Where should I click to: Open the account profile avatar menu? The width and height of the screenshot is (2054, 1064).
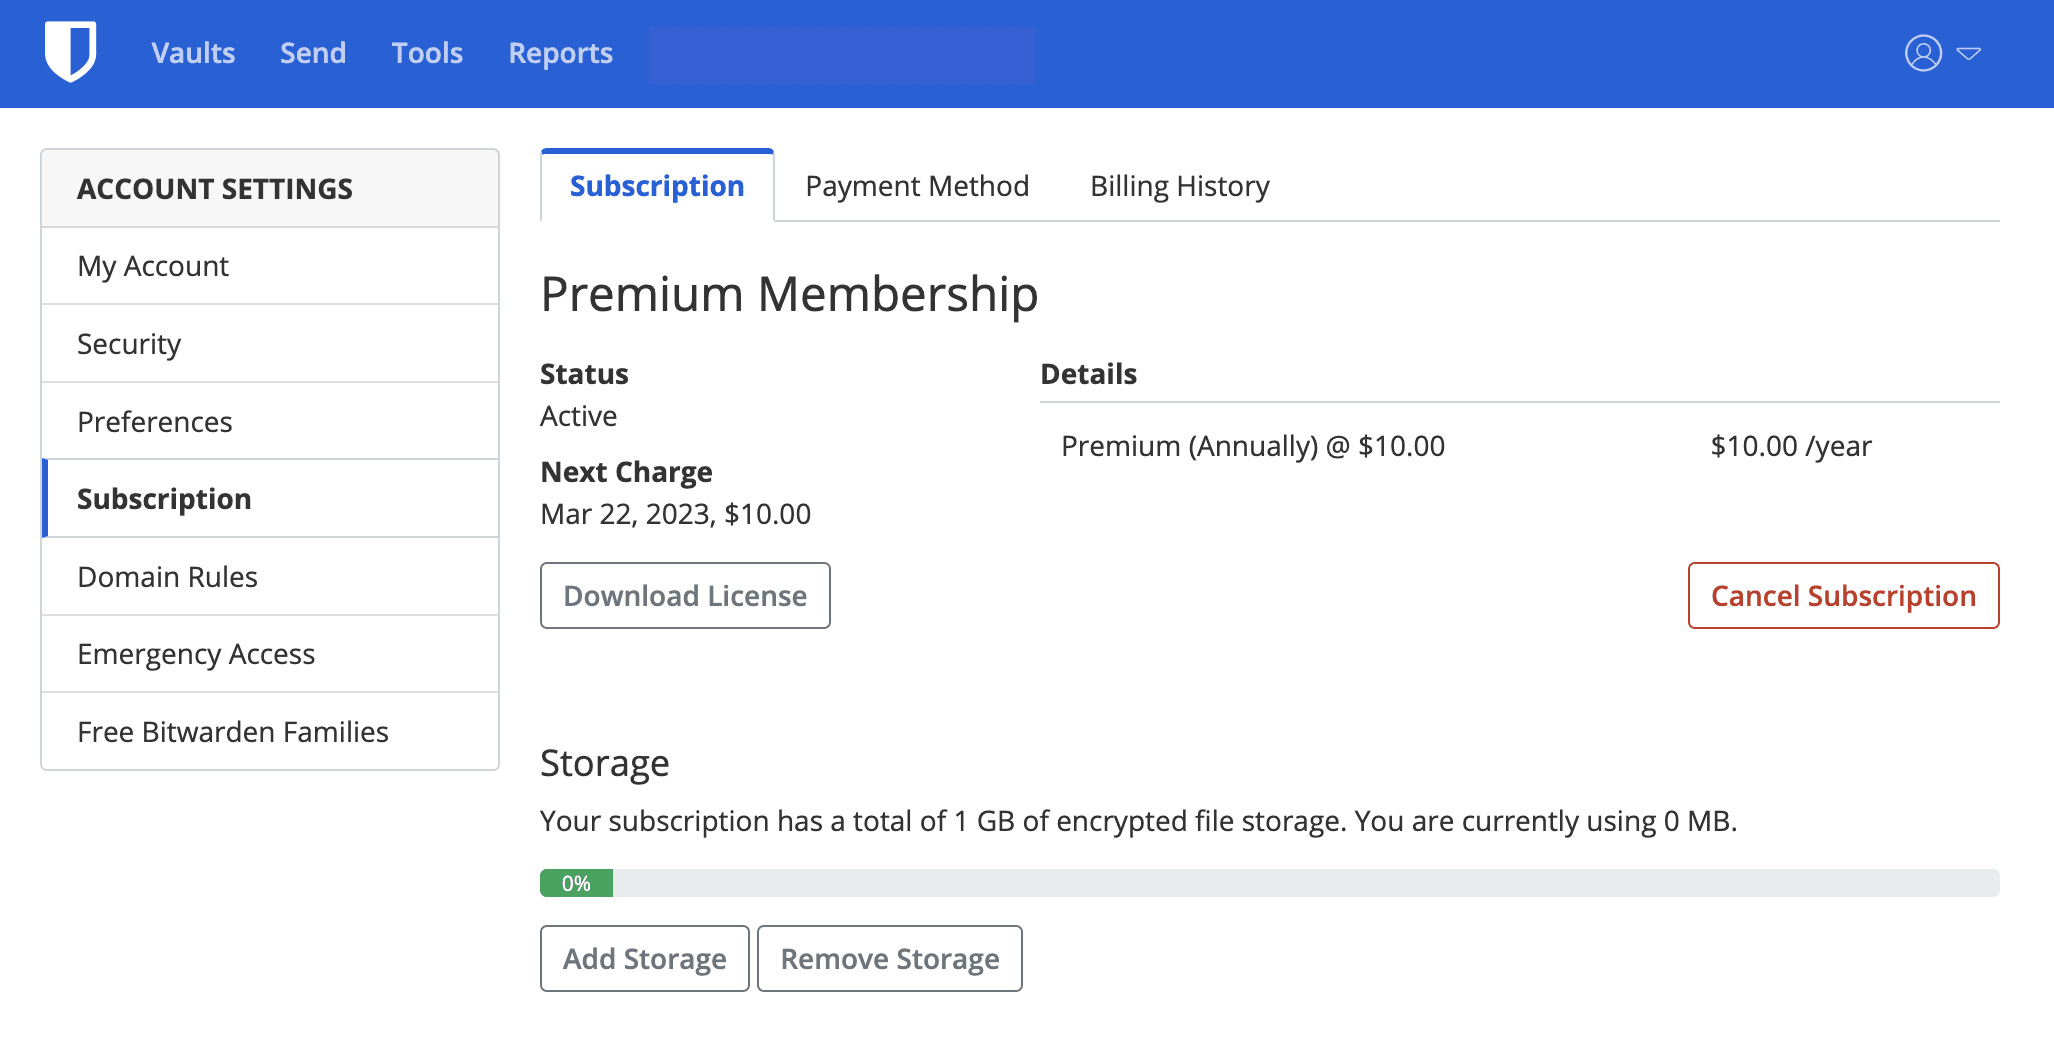pyautogui.click(x=1922, y=53)
